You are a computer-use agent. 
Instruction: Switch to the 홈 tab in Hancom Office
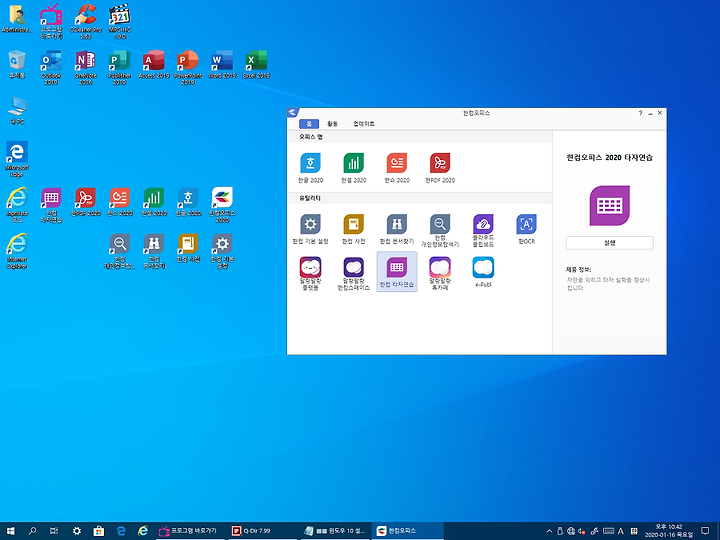309,124
